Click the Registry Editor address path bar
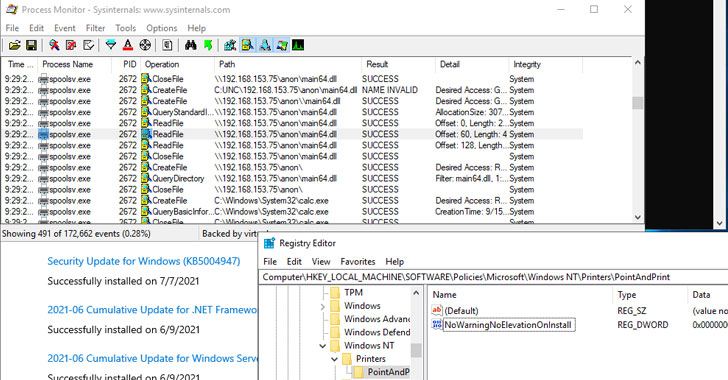 (493, 277)
